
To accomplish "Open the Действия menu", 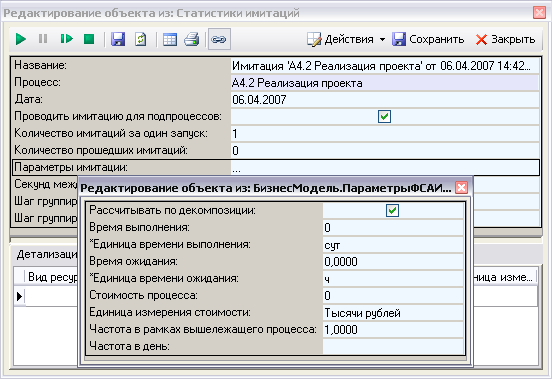I will point(340,39).
